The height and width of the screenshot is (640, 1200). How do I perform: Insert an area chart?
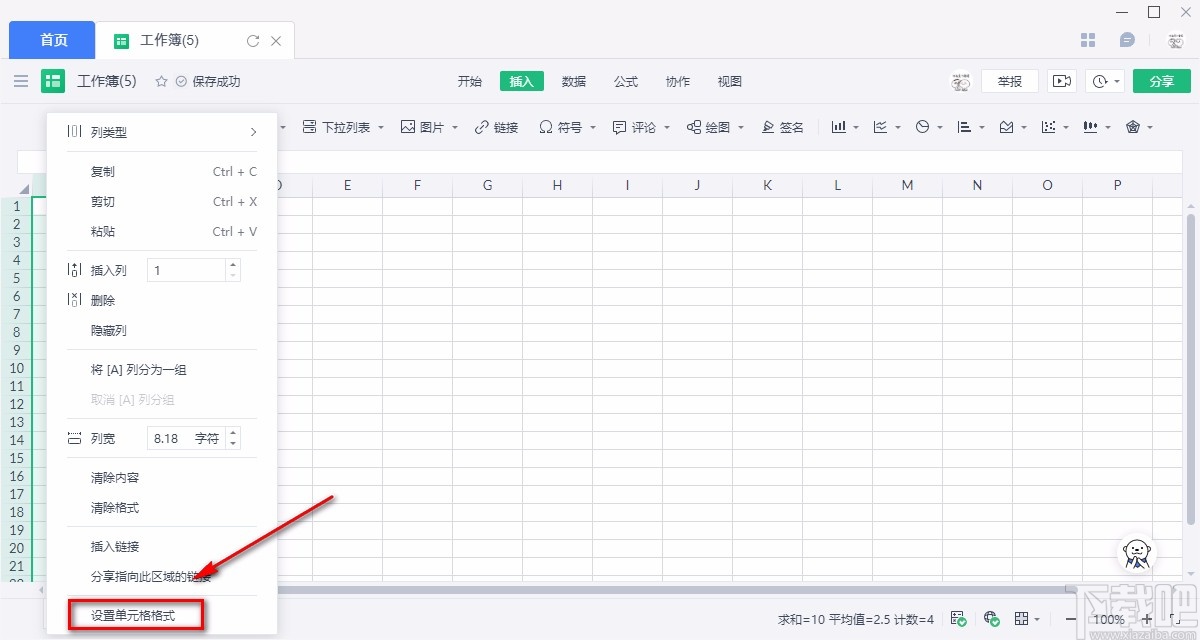[x=1007, y=127]
